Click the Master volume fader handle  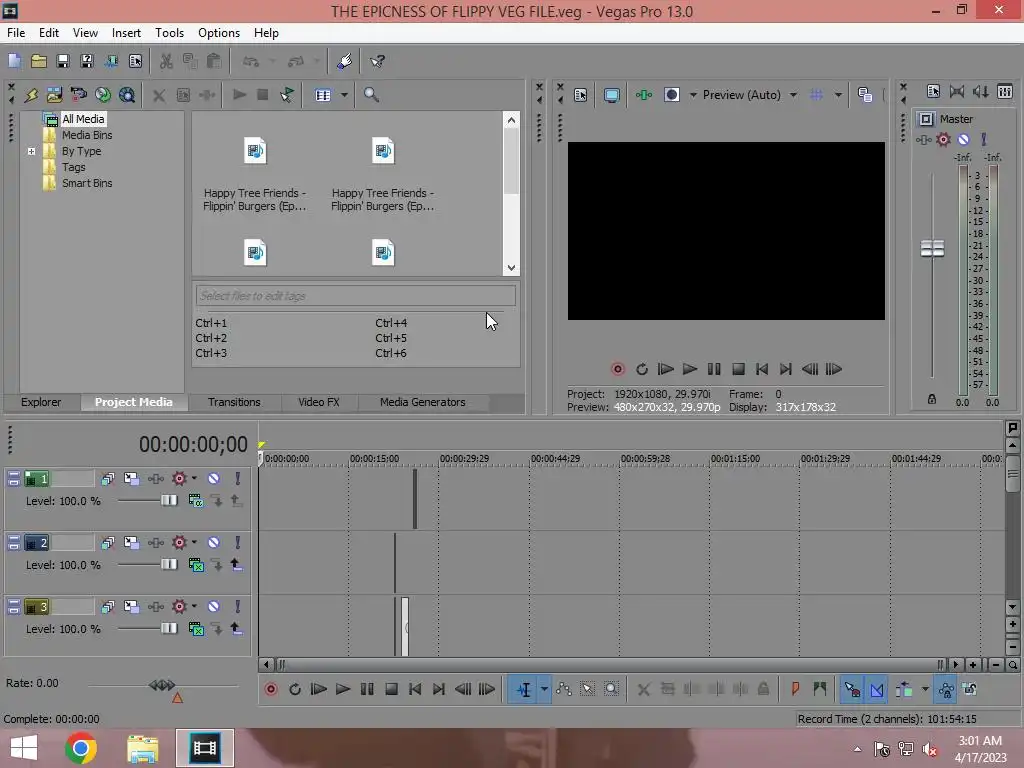click(932, 248)
